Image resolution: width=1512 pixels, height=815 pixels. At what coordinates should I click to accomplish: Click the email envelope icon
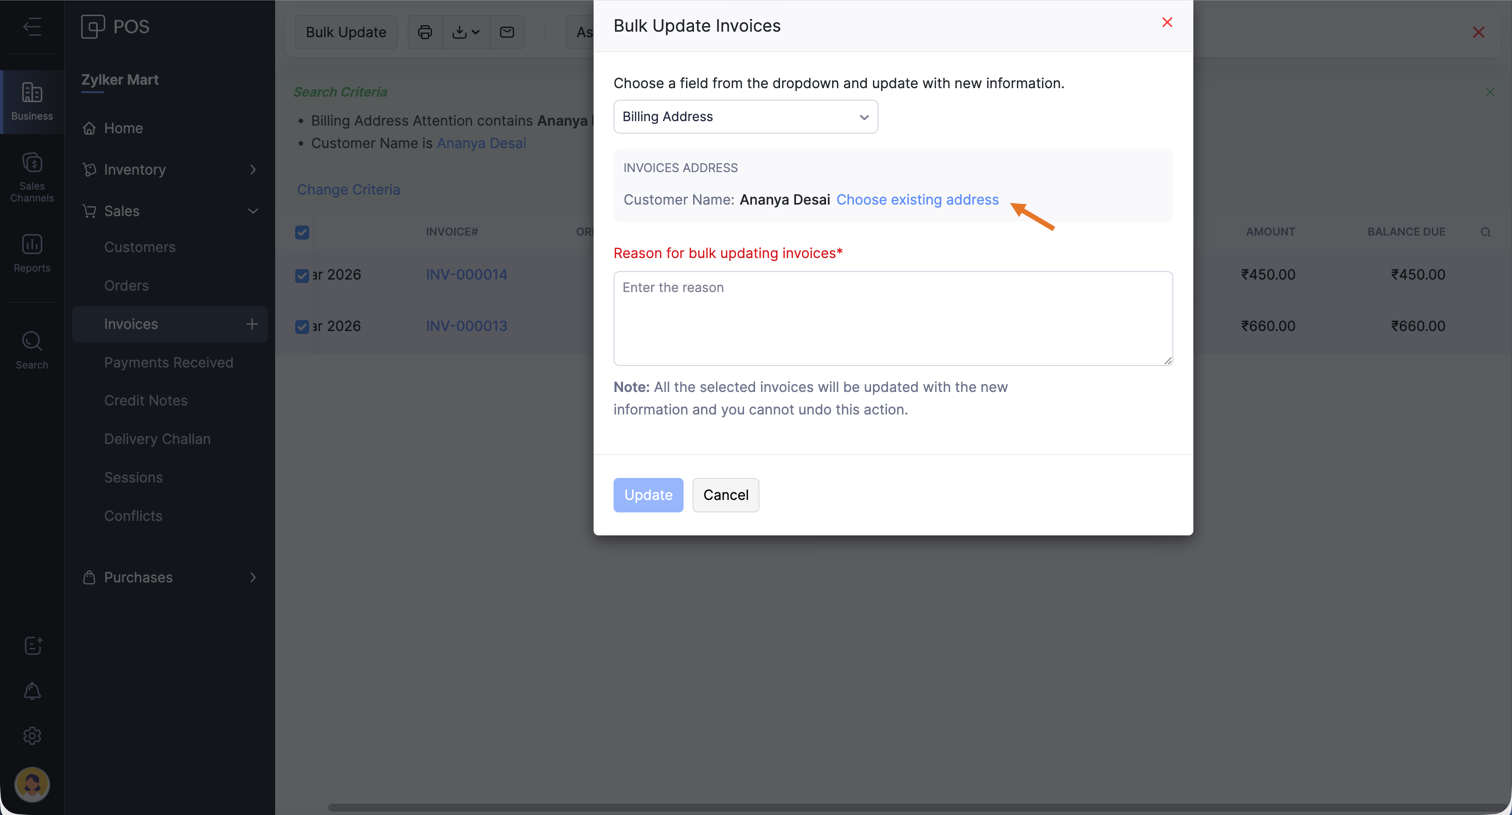(507, 32)
